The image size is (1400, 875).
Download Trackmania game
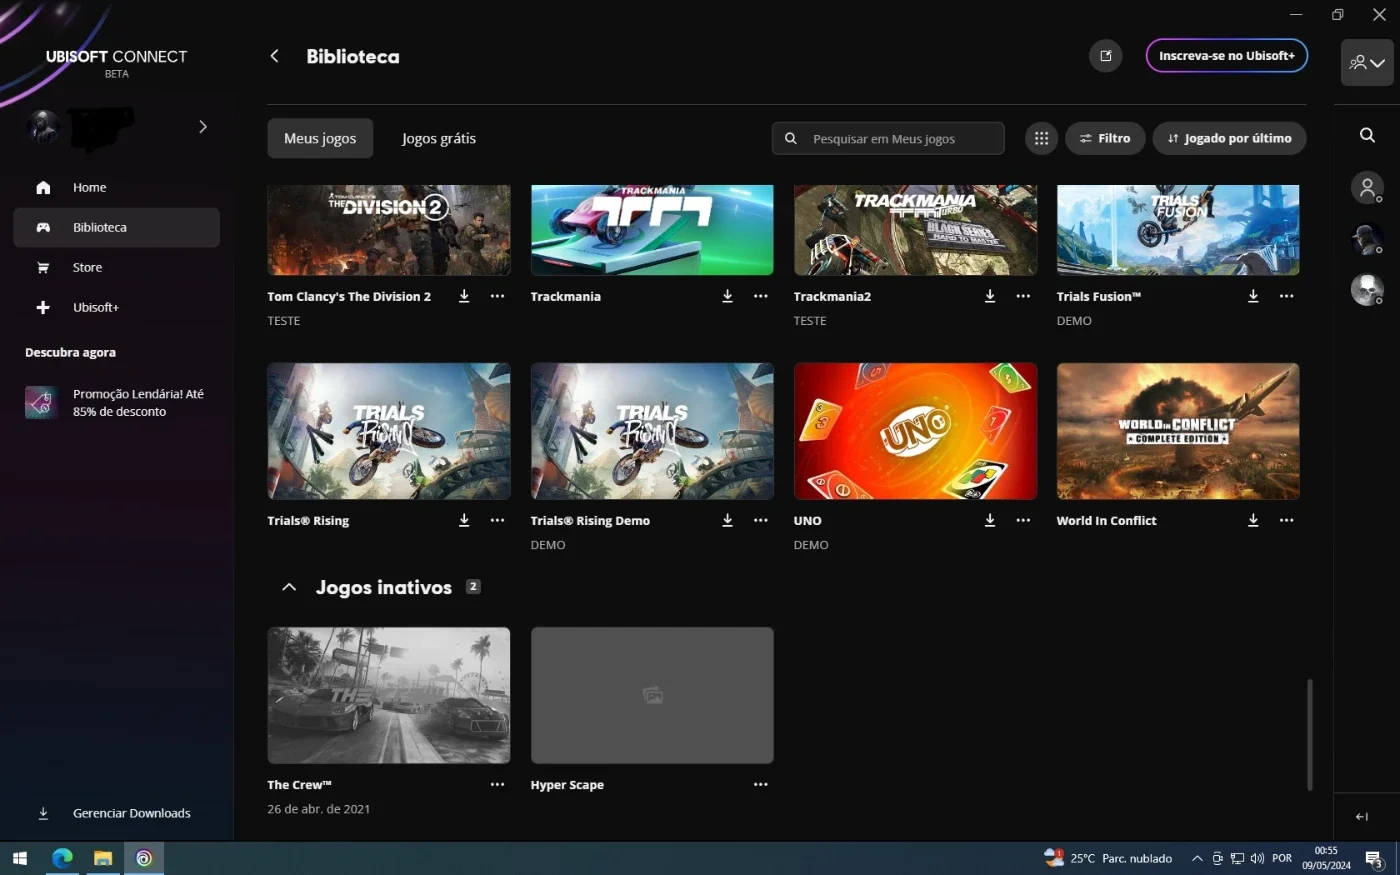[727, 296]
